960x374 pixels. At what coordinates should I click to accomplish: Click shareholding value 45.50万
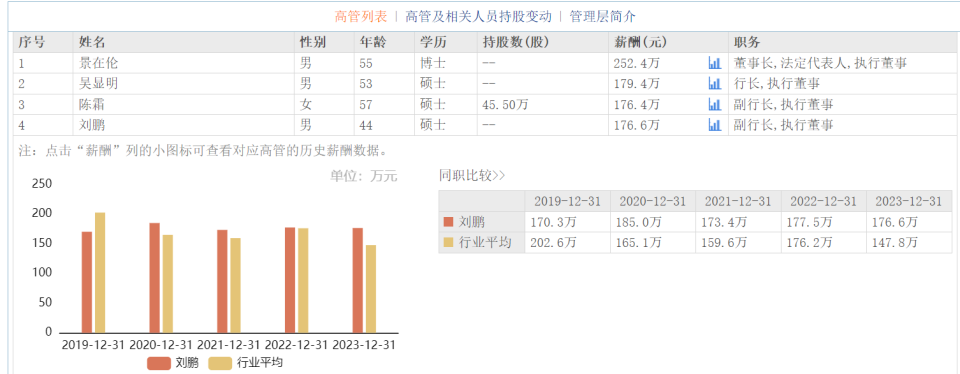click(x=505, y=105)
